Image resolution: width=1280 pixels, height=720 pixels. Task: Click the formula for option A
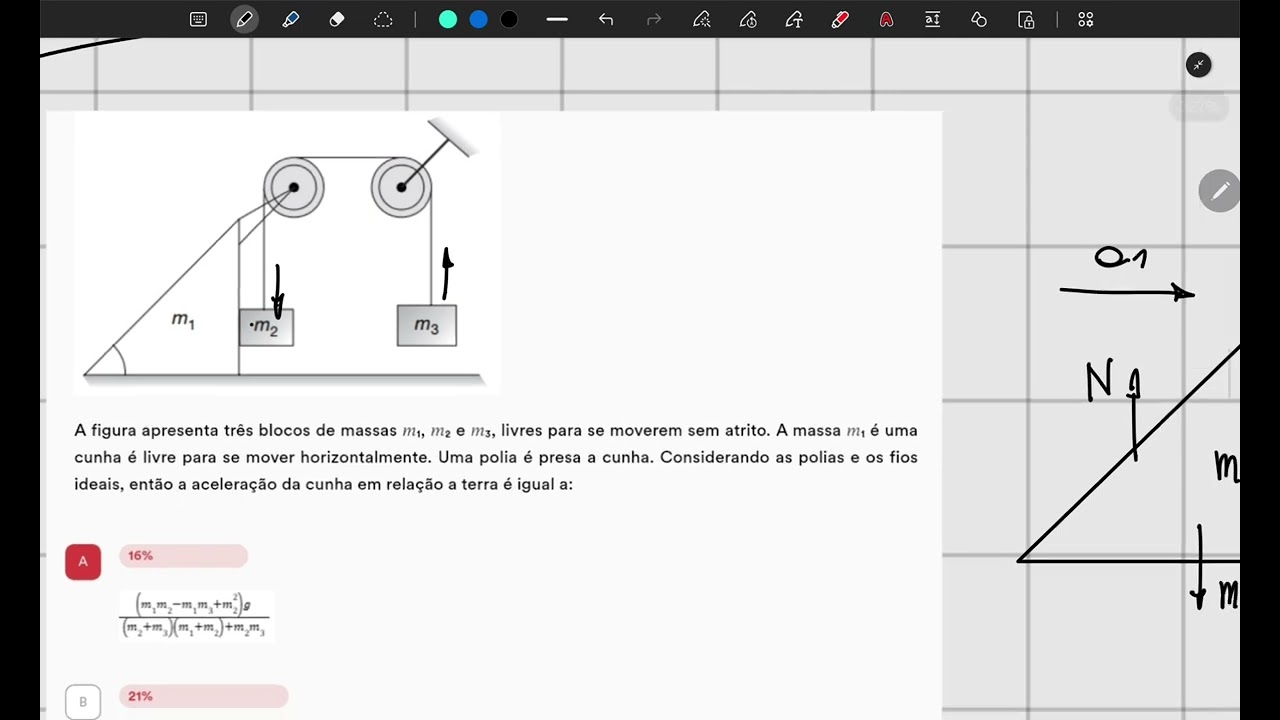pos(196,616)
